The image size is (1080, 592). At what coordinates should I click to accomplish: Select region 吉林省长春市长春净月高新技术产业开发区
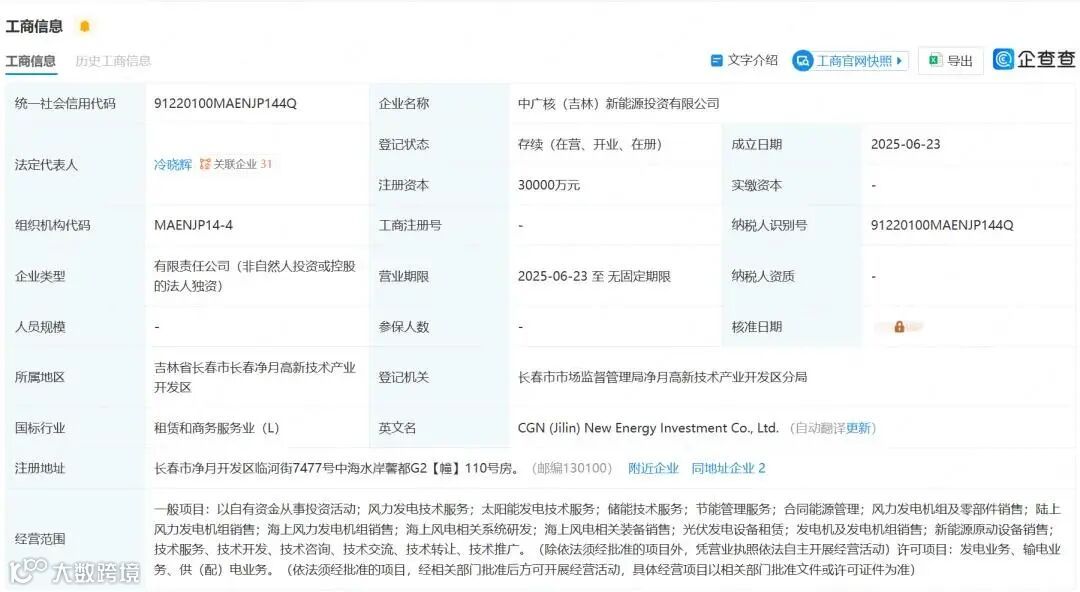(x=255, y=377)
